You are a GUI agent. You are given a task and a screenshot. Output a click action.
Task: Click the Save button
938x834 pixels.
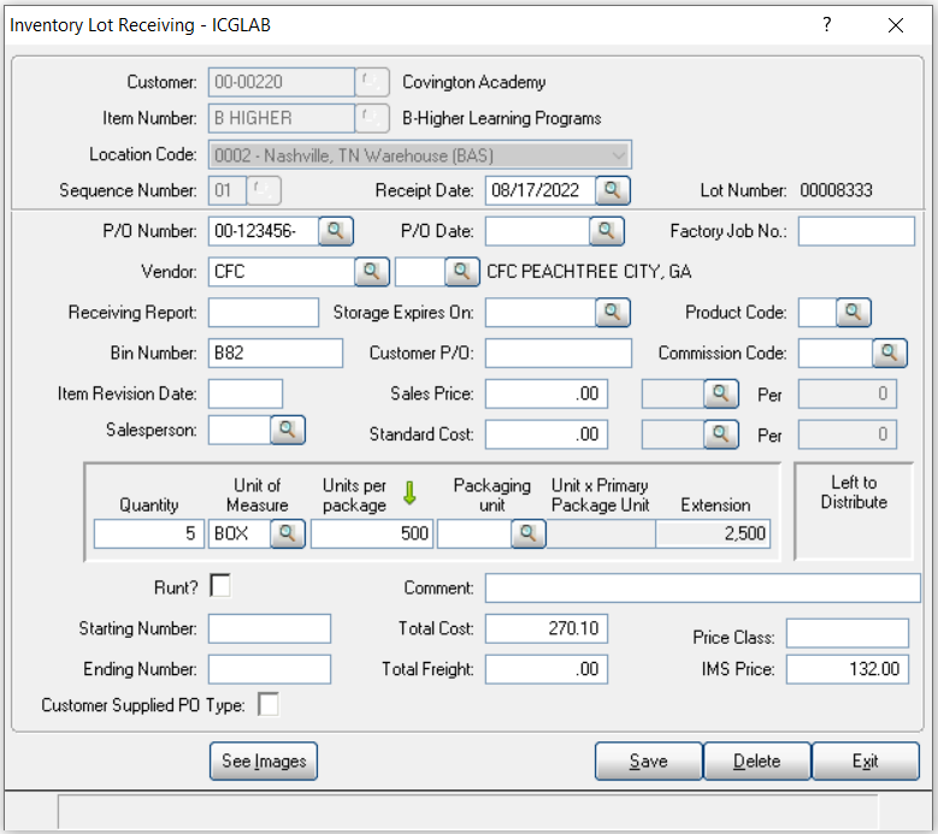[649, 761]
